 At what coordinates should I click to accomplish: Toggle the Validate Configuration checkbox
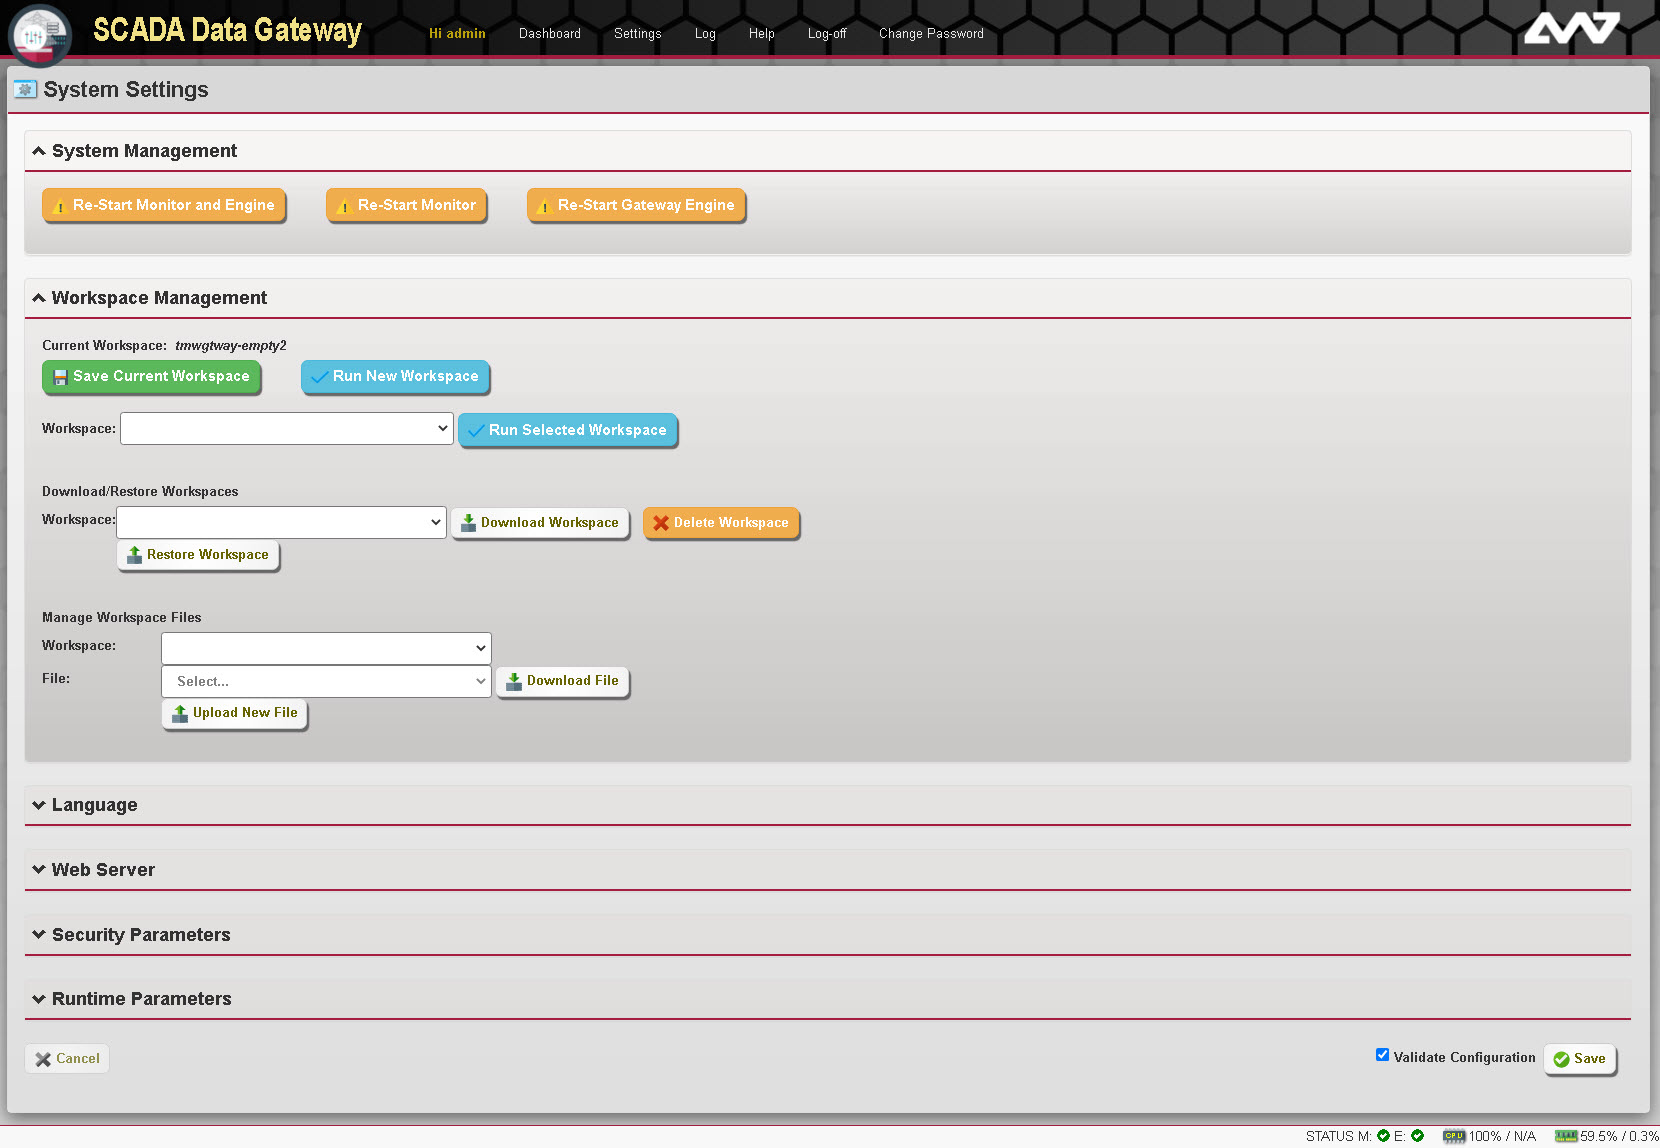1382,1055
